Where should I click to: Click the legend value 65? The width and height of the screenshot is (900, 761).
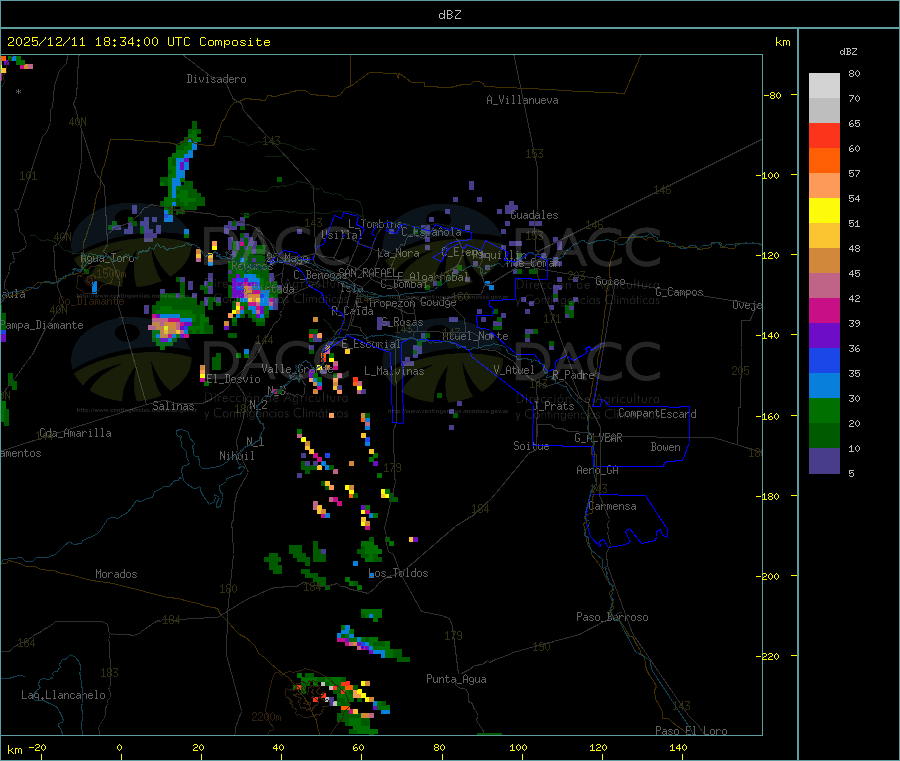pos(854,123)
